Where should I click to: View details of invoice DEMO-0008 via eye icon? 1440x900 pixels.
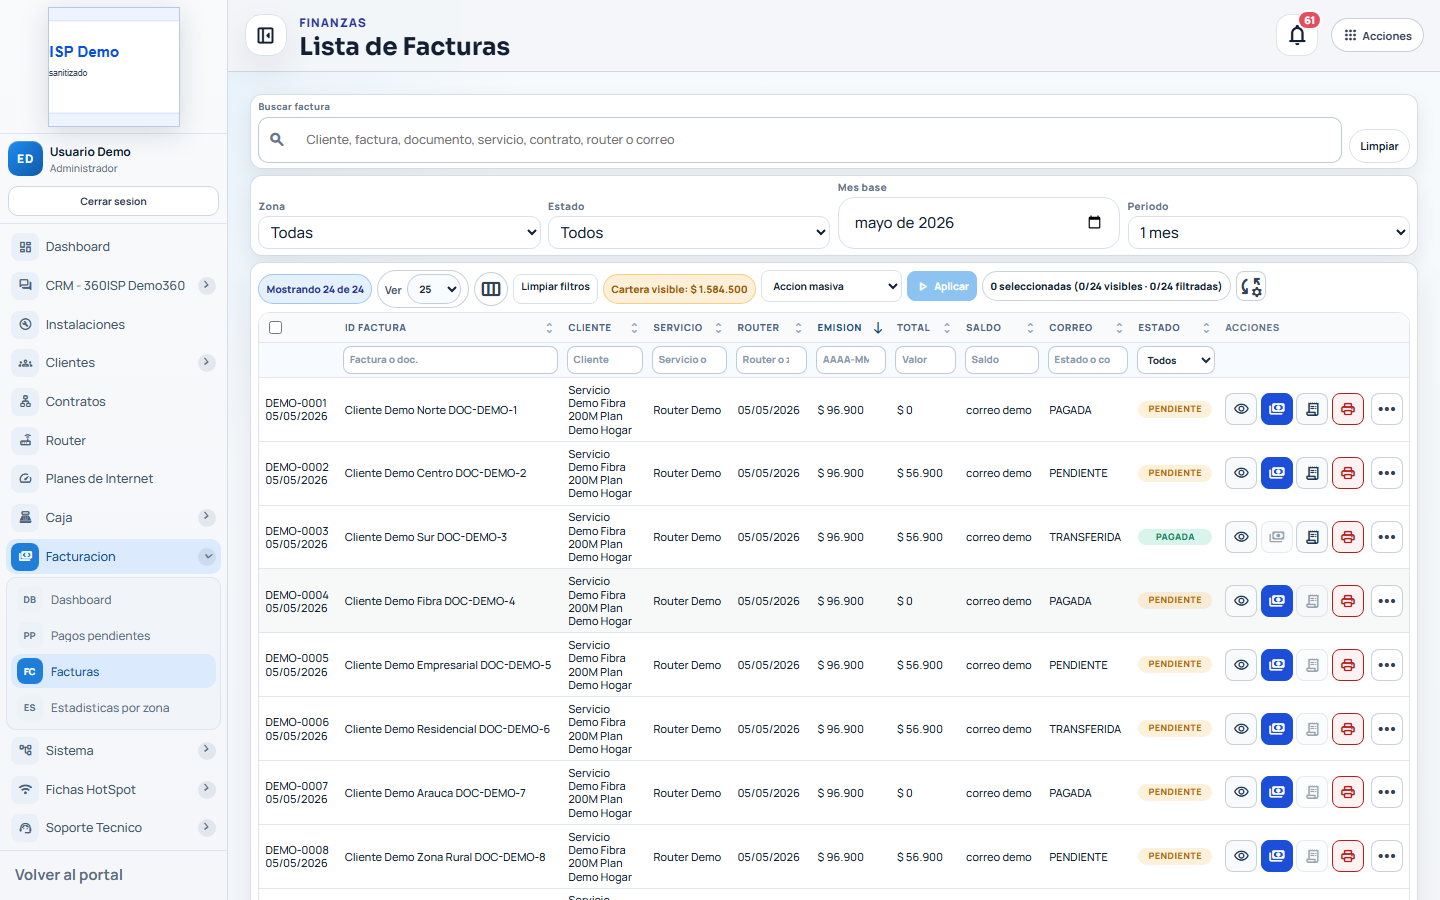point(1241,856)
